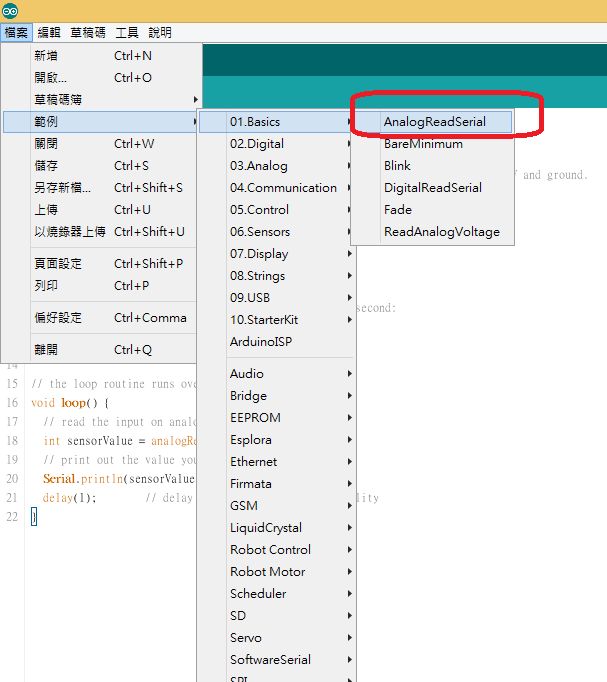Expand the Bridge library examples
This screenshot has height=682, width=607.
click(277, 396)
